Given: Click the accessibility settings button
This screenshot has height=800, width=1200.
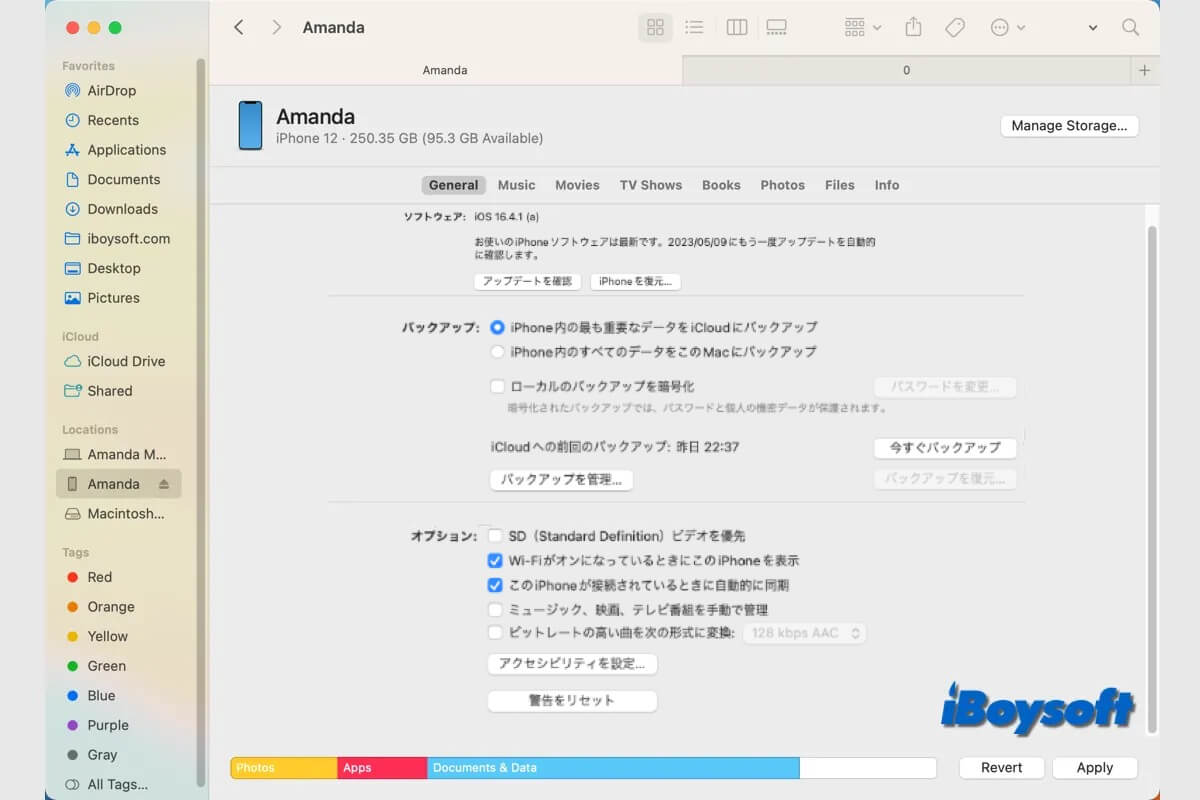Looking at the screenshot, I should (572, 664).
